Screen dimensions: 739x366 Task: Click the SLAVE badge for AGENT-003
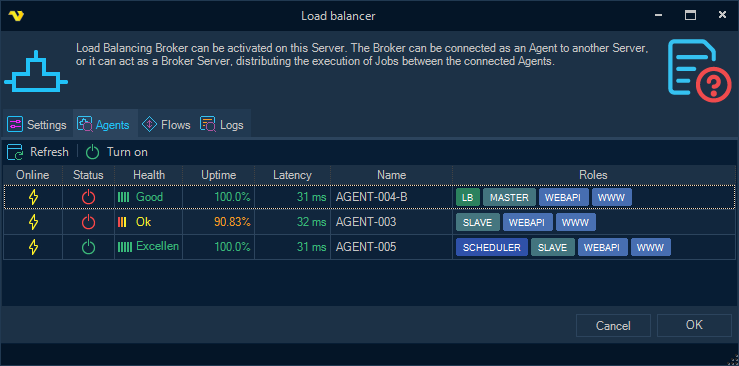tap(477, 222)
